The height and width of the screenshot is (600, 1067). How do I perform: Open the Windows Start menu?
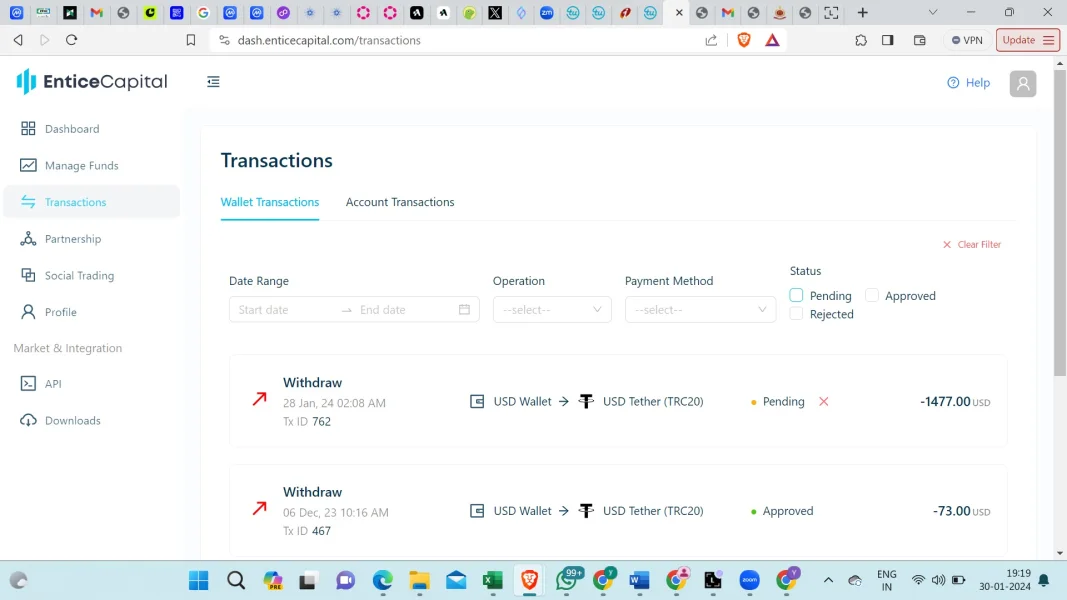tap(199, 580)
